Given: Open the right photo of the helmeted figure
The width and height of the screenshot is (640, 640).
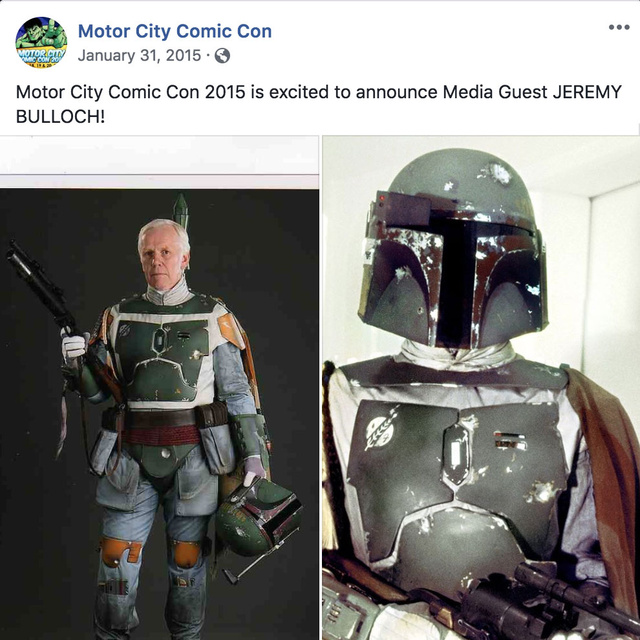Looking at the screenshot, I should (x=481, y=388).
